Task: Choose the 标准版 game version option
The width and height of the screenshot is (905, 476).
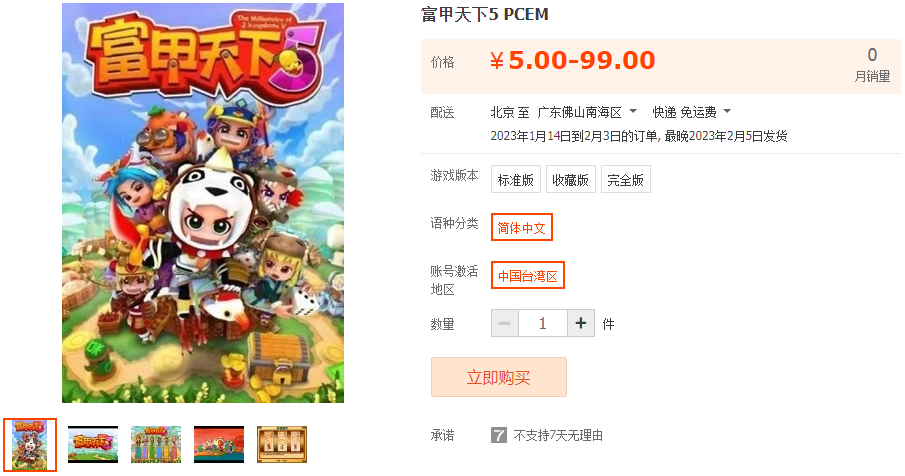Action: pyautogui.click(x=515, y=179)
